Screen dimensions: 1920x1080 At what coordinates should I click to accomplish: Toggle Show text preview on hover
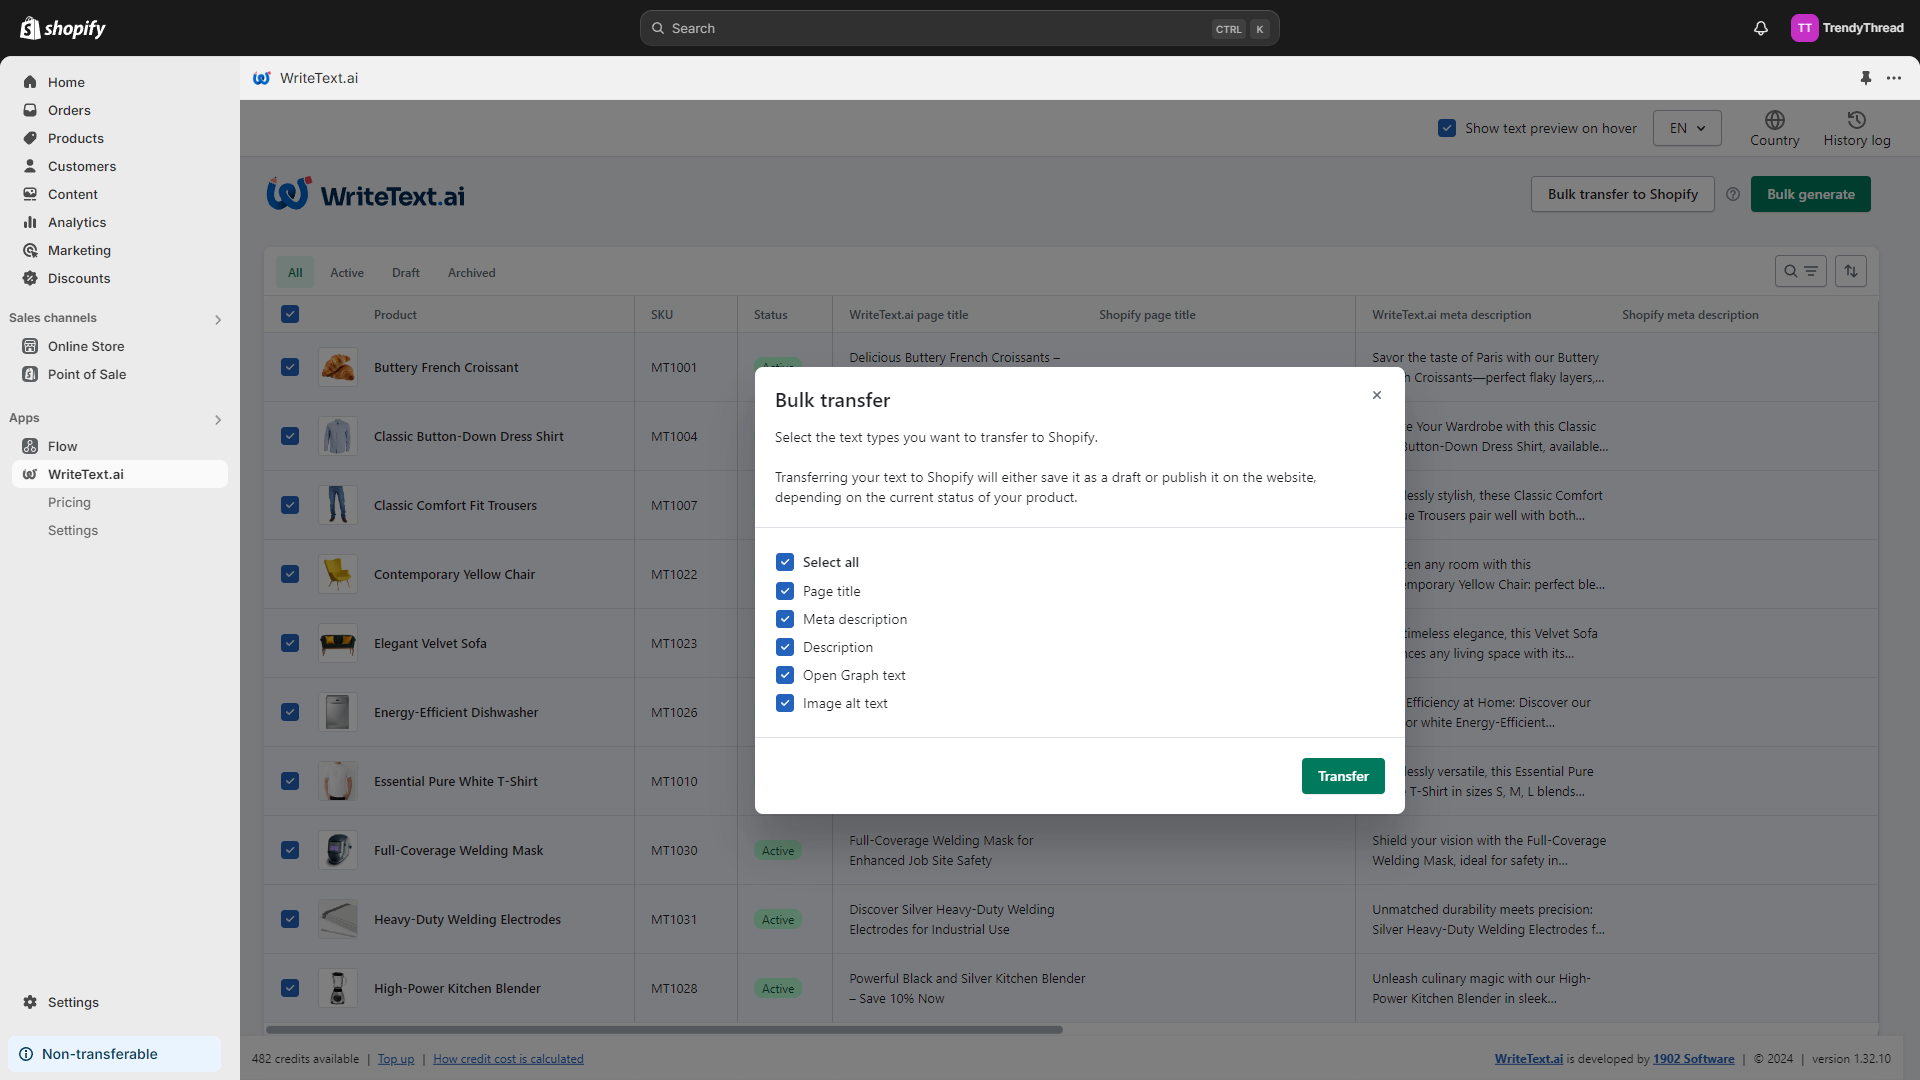[1446, 128]
